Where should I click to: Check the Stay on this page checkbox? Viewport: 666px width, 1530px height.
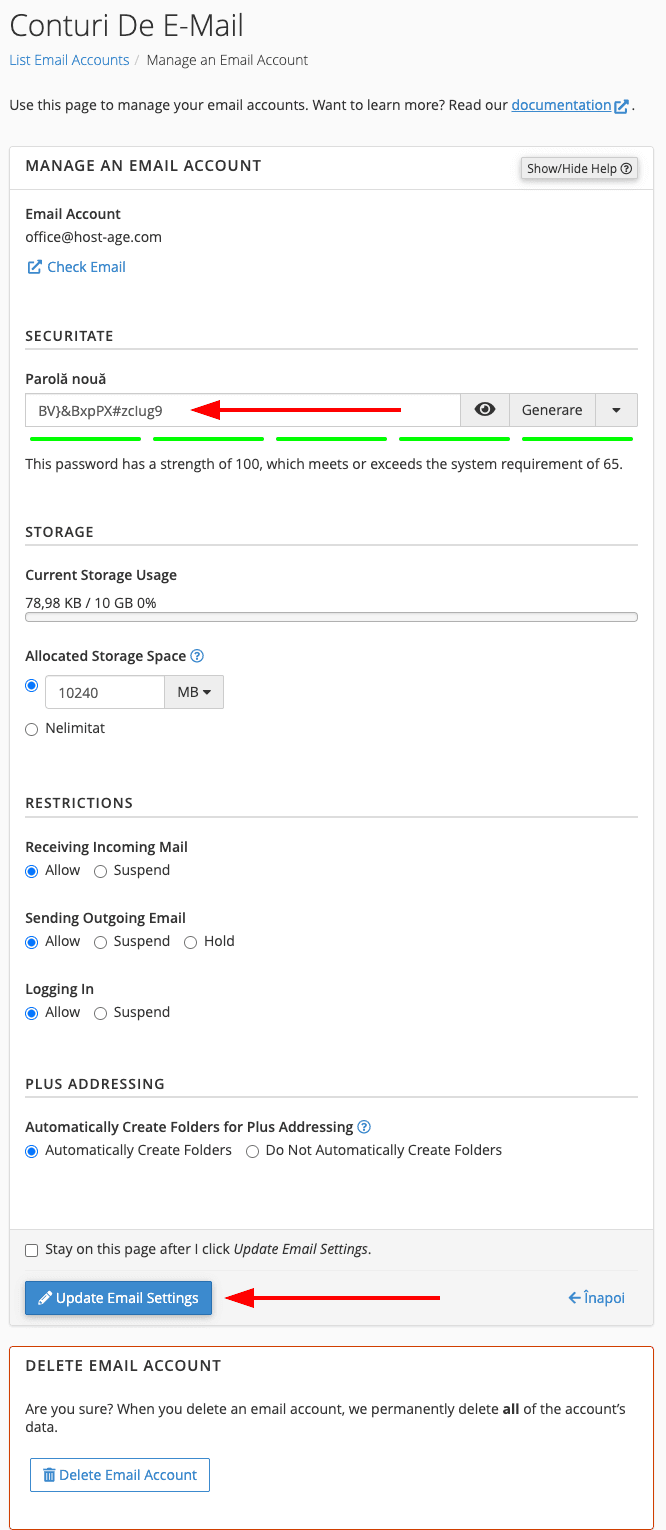(32, 1250)
